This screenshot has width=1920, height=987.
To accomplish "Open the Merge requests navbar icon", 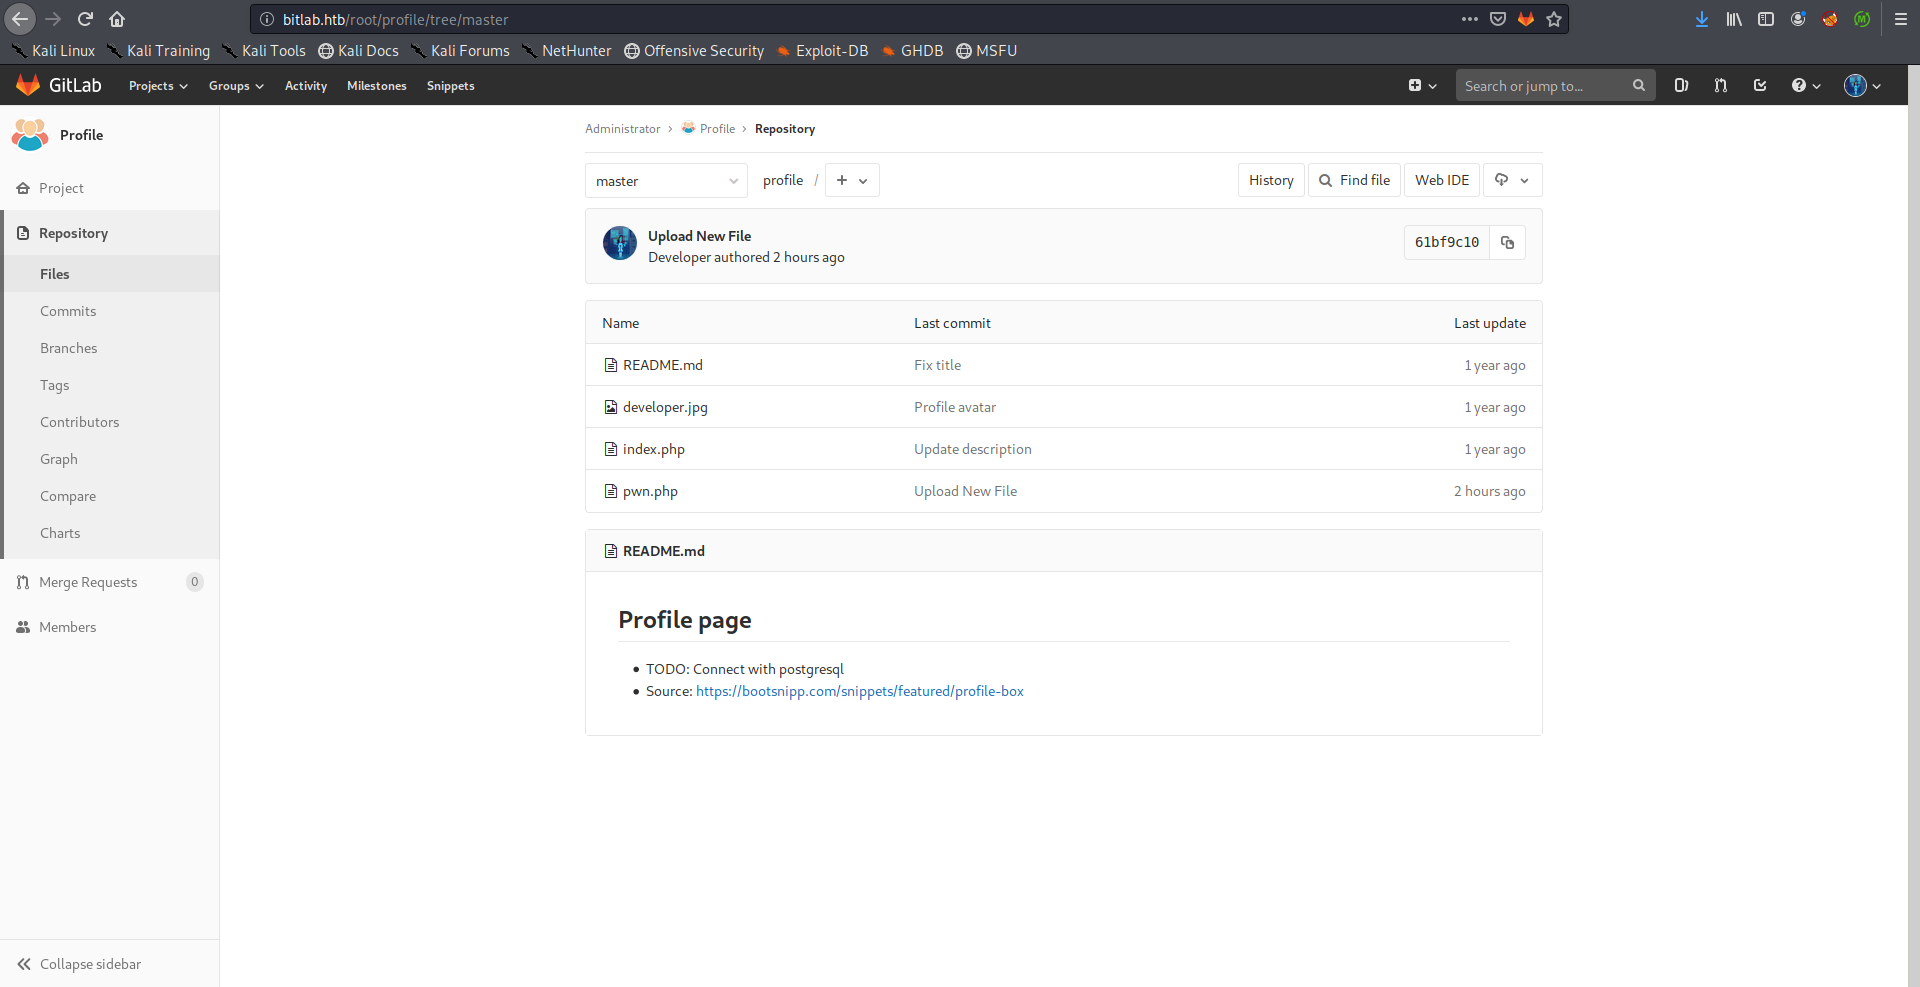I will coord(1720,86).
